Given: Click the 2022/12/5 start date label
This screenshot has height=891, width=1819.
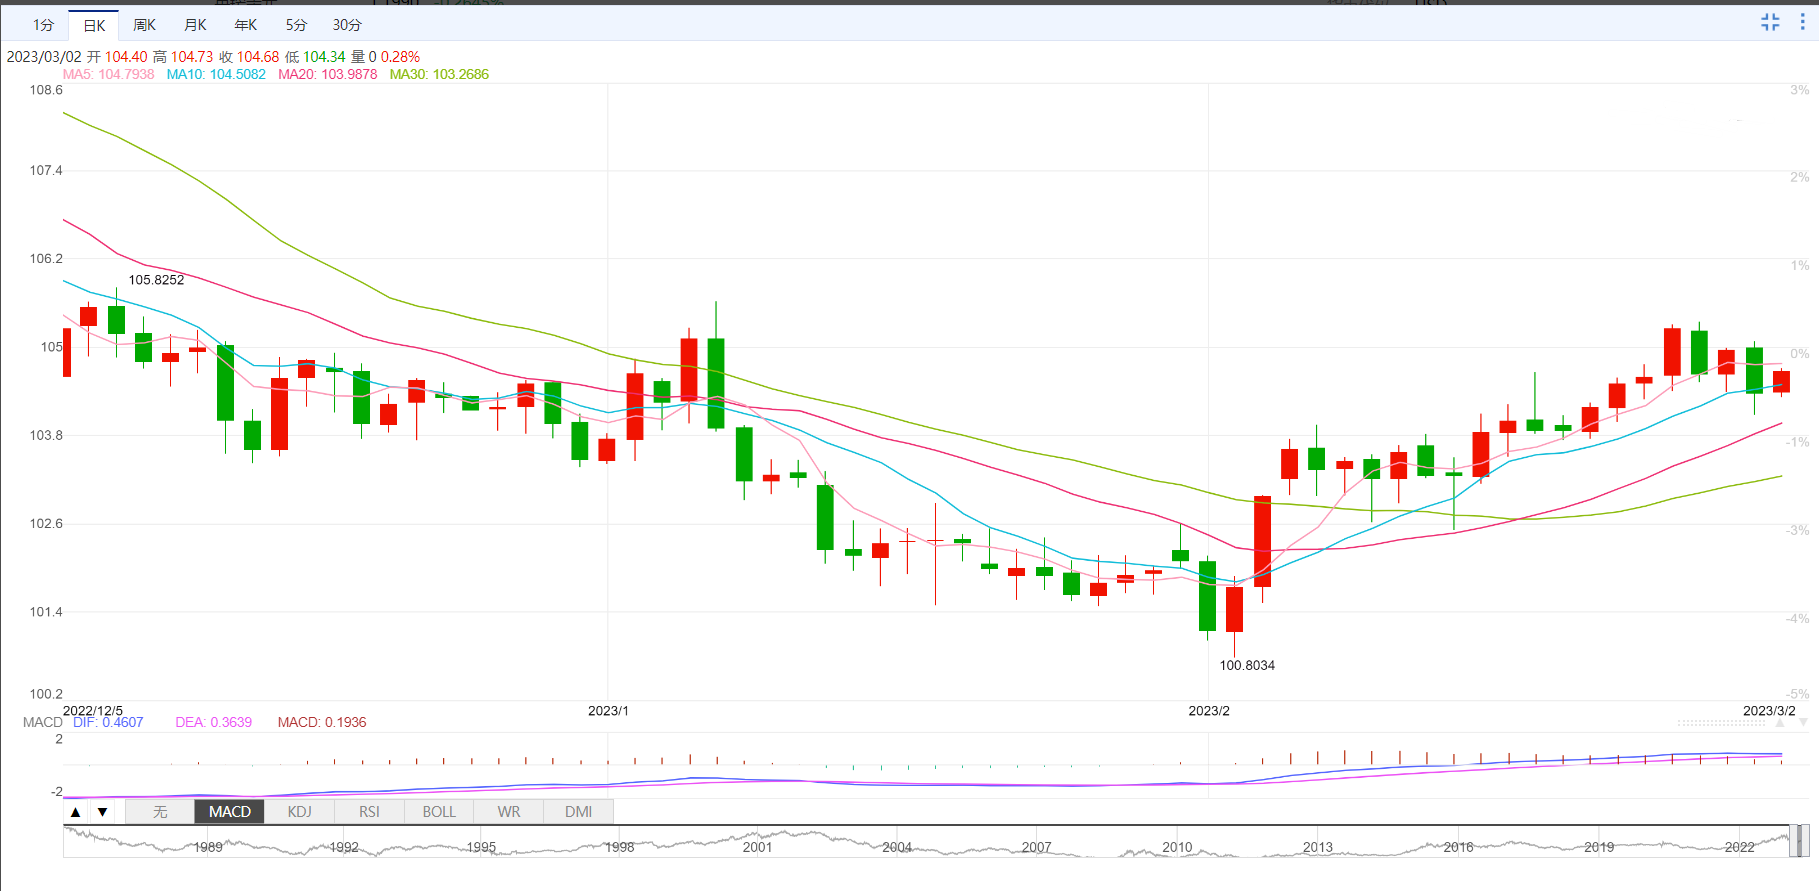Looking at the screenshot, I should [92, 711].
